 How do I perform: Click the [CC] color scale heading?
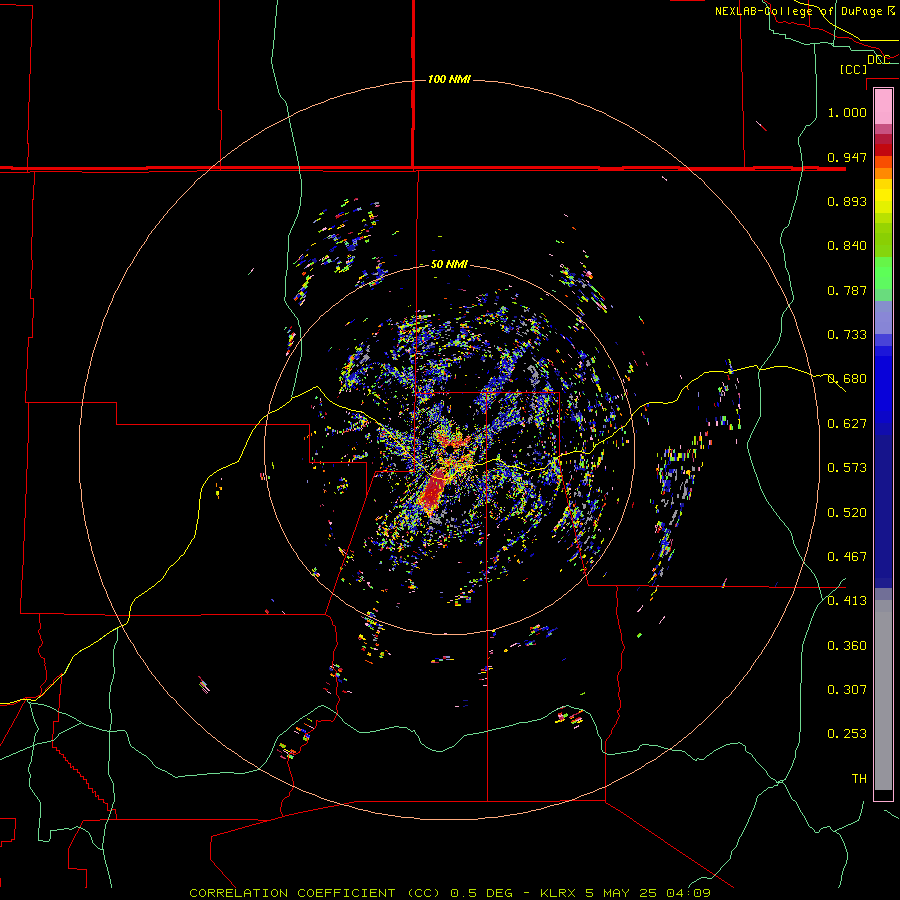pos(853,69)
